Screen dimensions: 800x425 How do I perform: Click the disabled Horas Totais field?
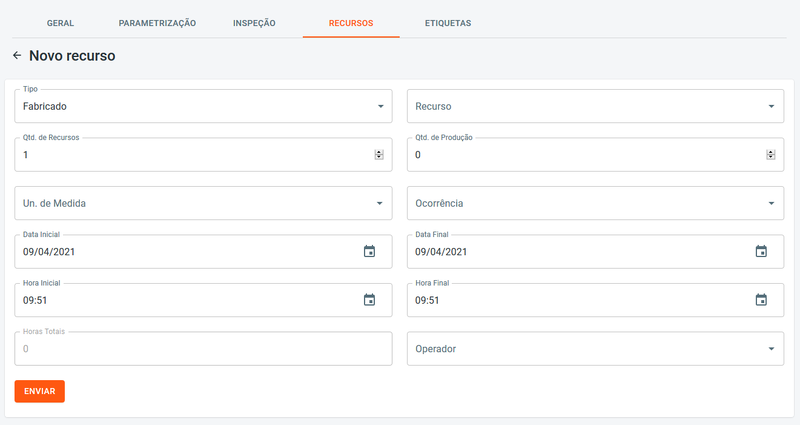point(203,349)
